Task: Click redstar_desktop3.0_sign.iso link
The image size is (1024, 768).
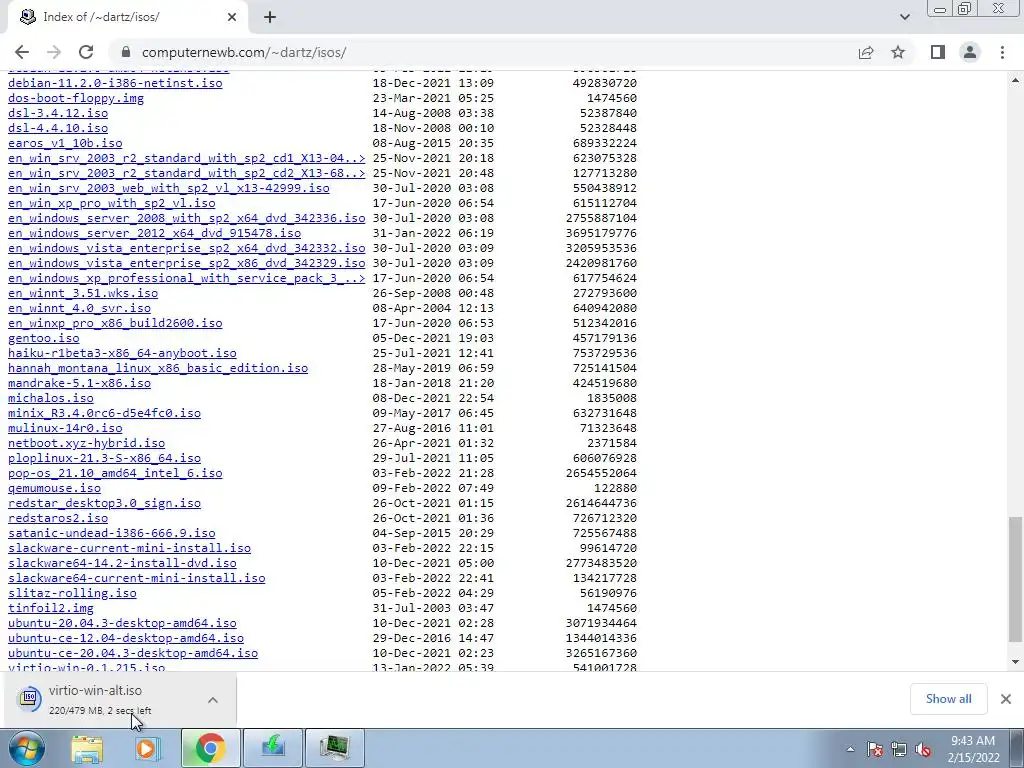Action: [x=104, y=504]
